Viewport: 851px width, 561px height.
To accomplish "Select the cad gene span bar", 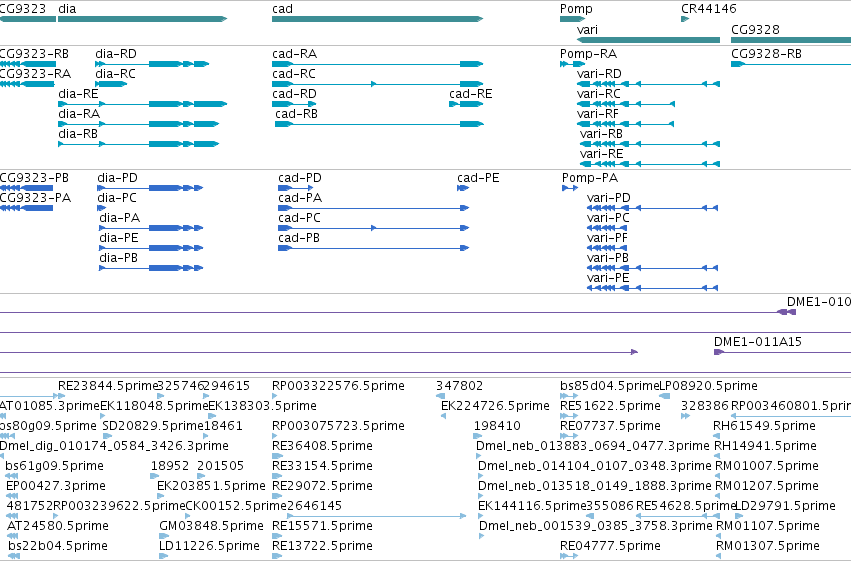I will click(377, 19).
